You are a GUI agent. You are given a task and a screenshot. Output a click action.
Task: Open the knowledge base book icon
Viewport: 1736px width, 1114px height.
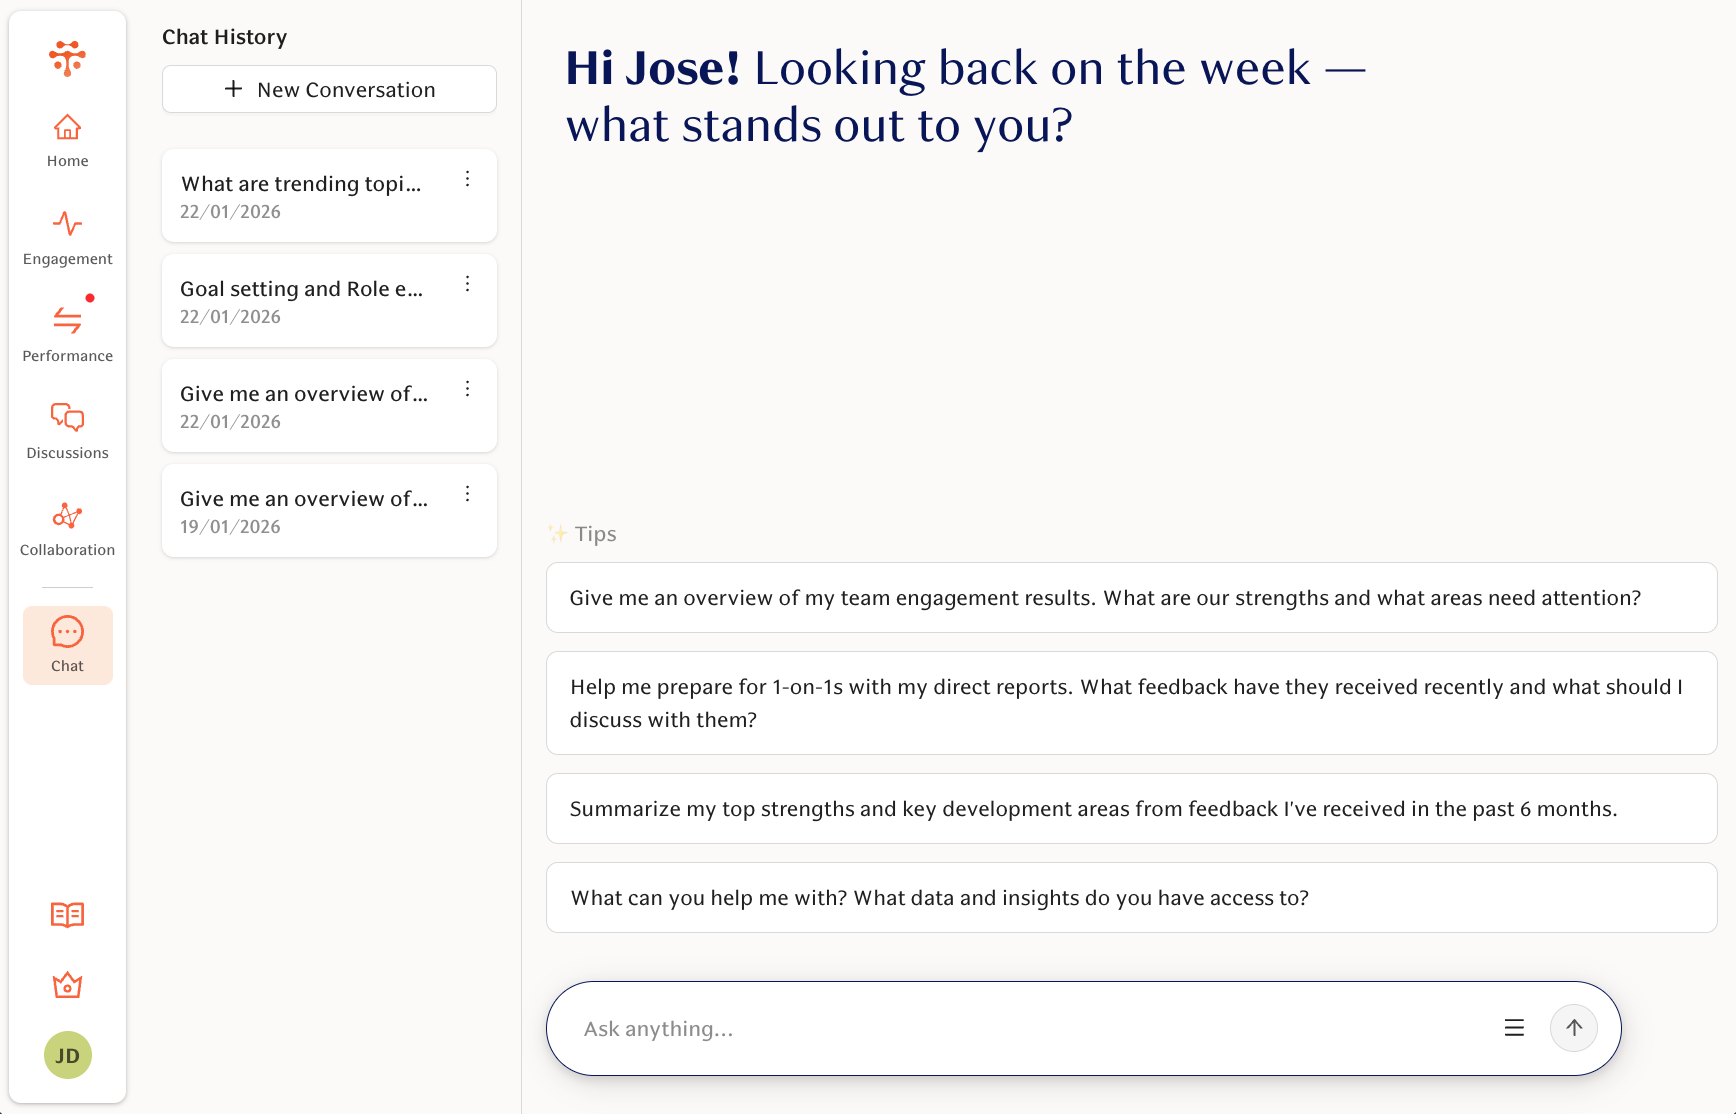pyautogui.click(x=67, y=914)
